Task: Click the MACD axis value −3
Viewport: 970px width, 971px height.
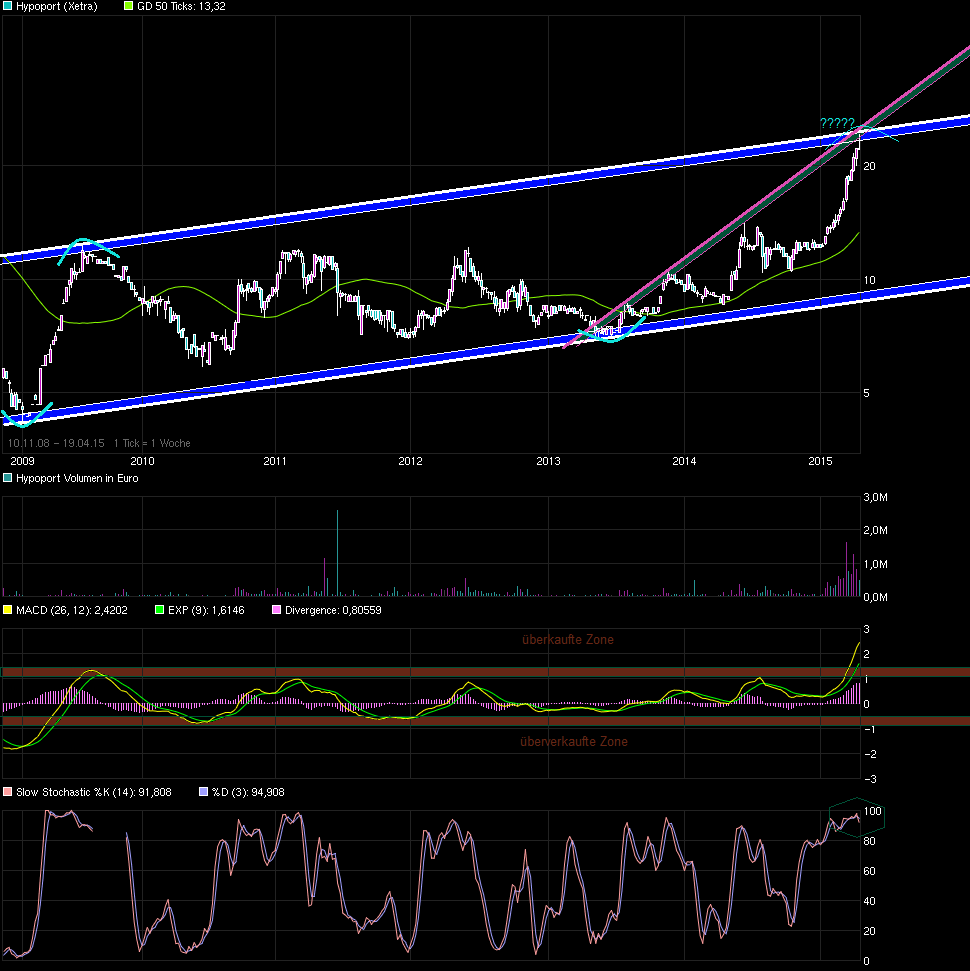Action: coord(870,780)
